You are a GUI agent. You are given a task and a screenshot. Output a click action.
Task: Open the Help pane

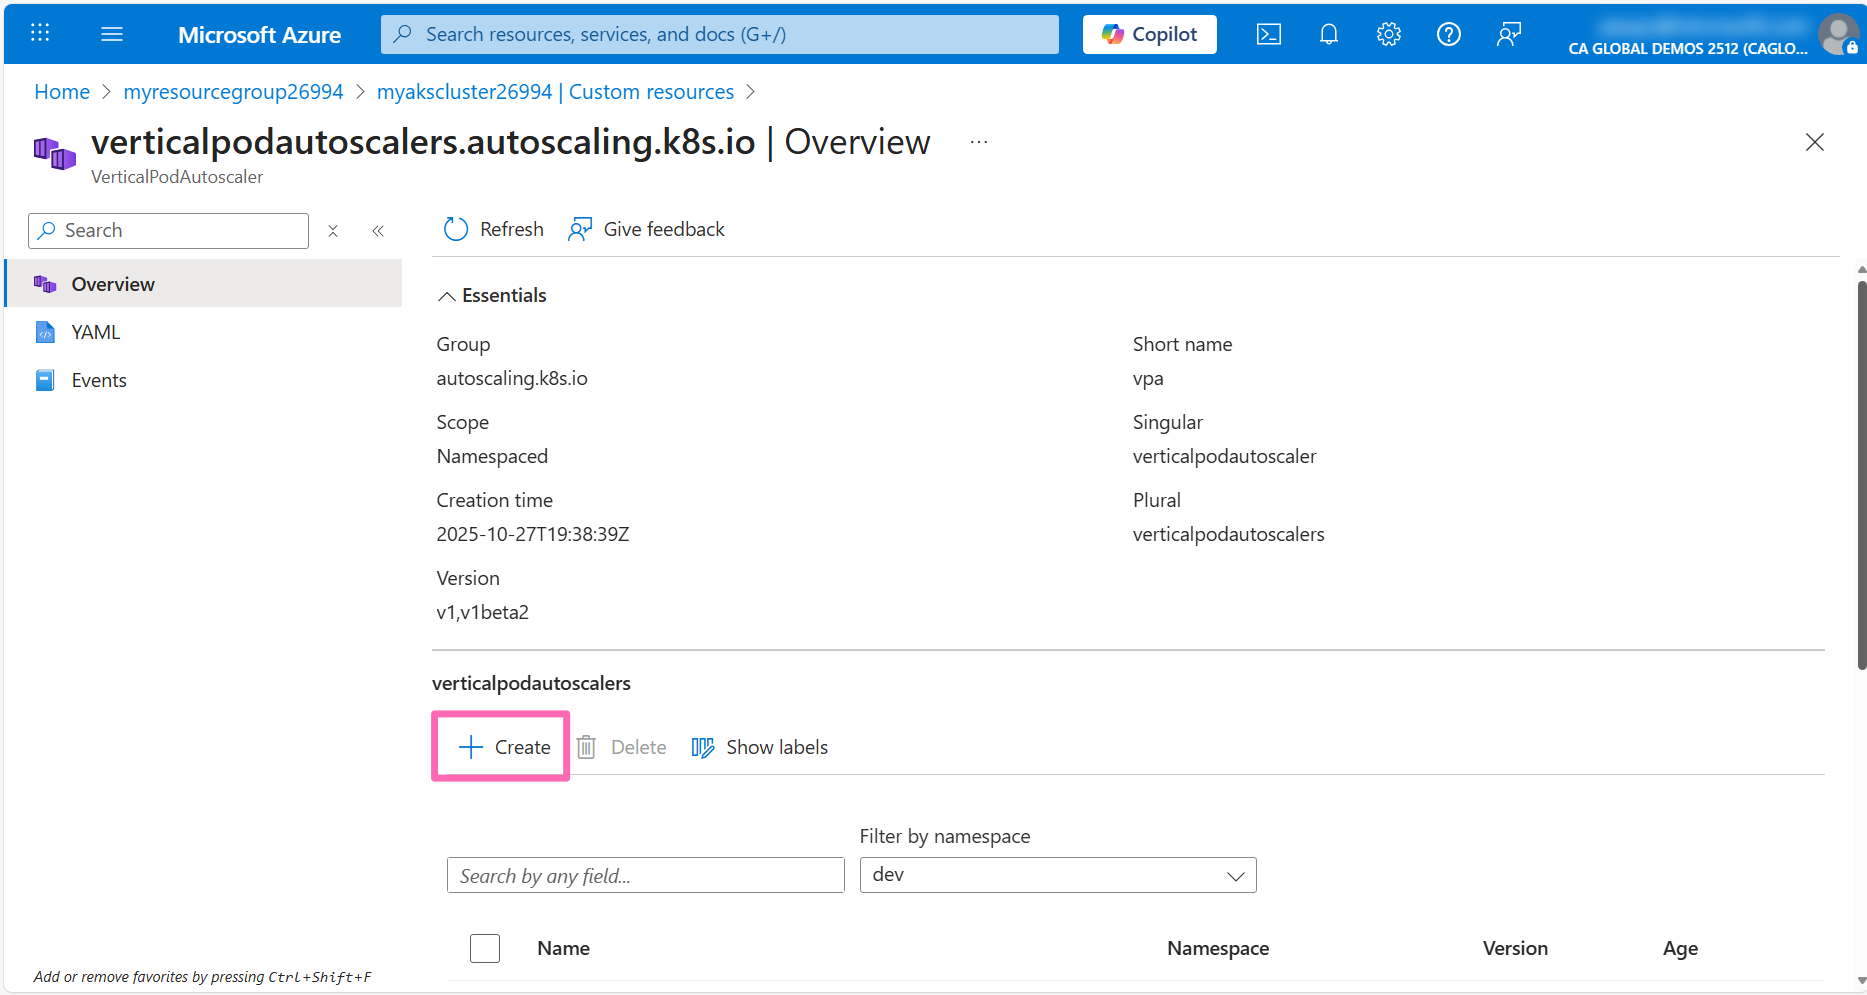(x=1448, y=33)
